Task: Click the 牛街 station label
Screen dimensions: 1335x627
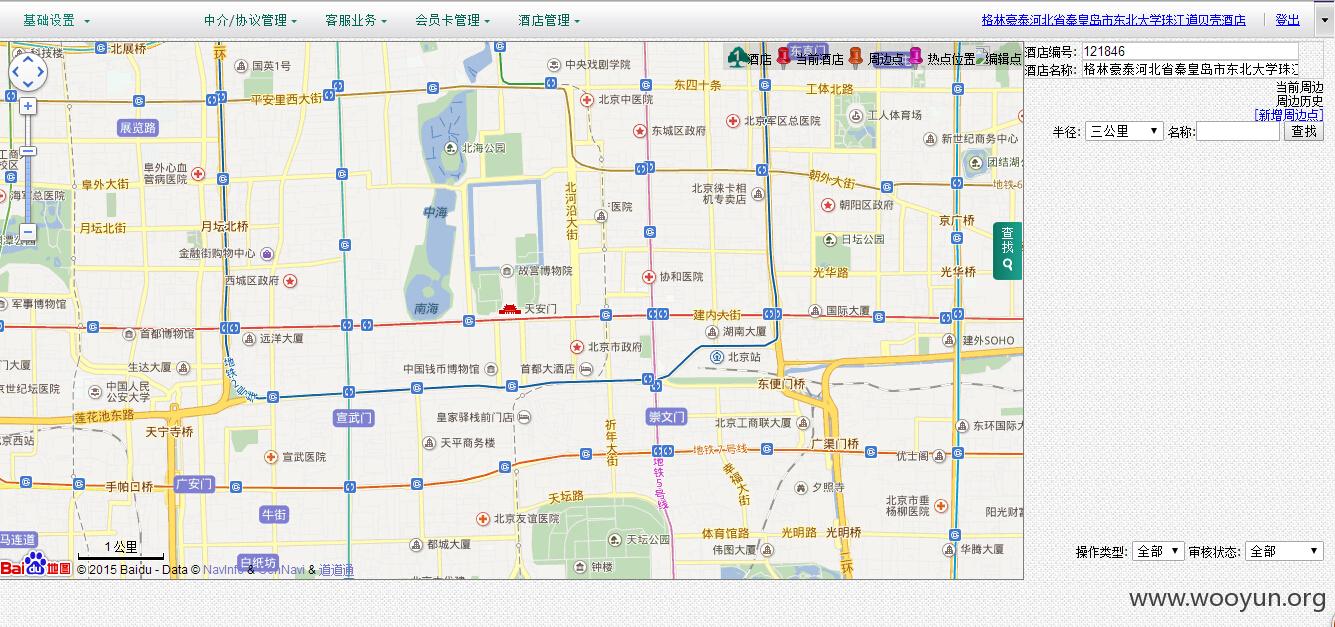Action: 274,514
